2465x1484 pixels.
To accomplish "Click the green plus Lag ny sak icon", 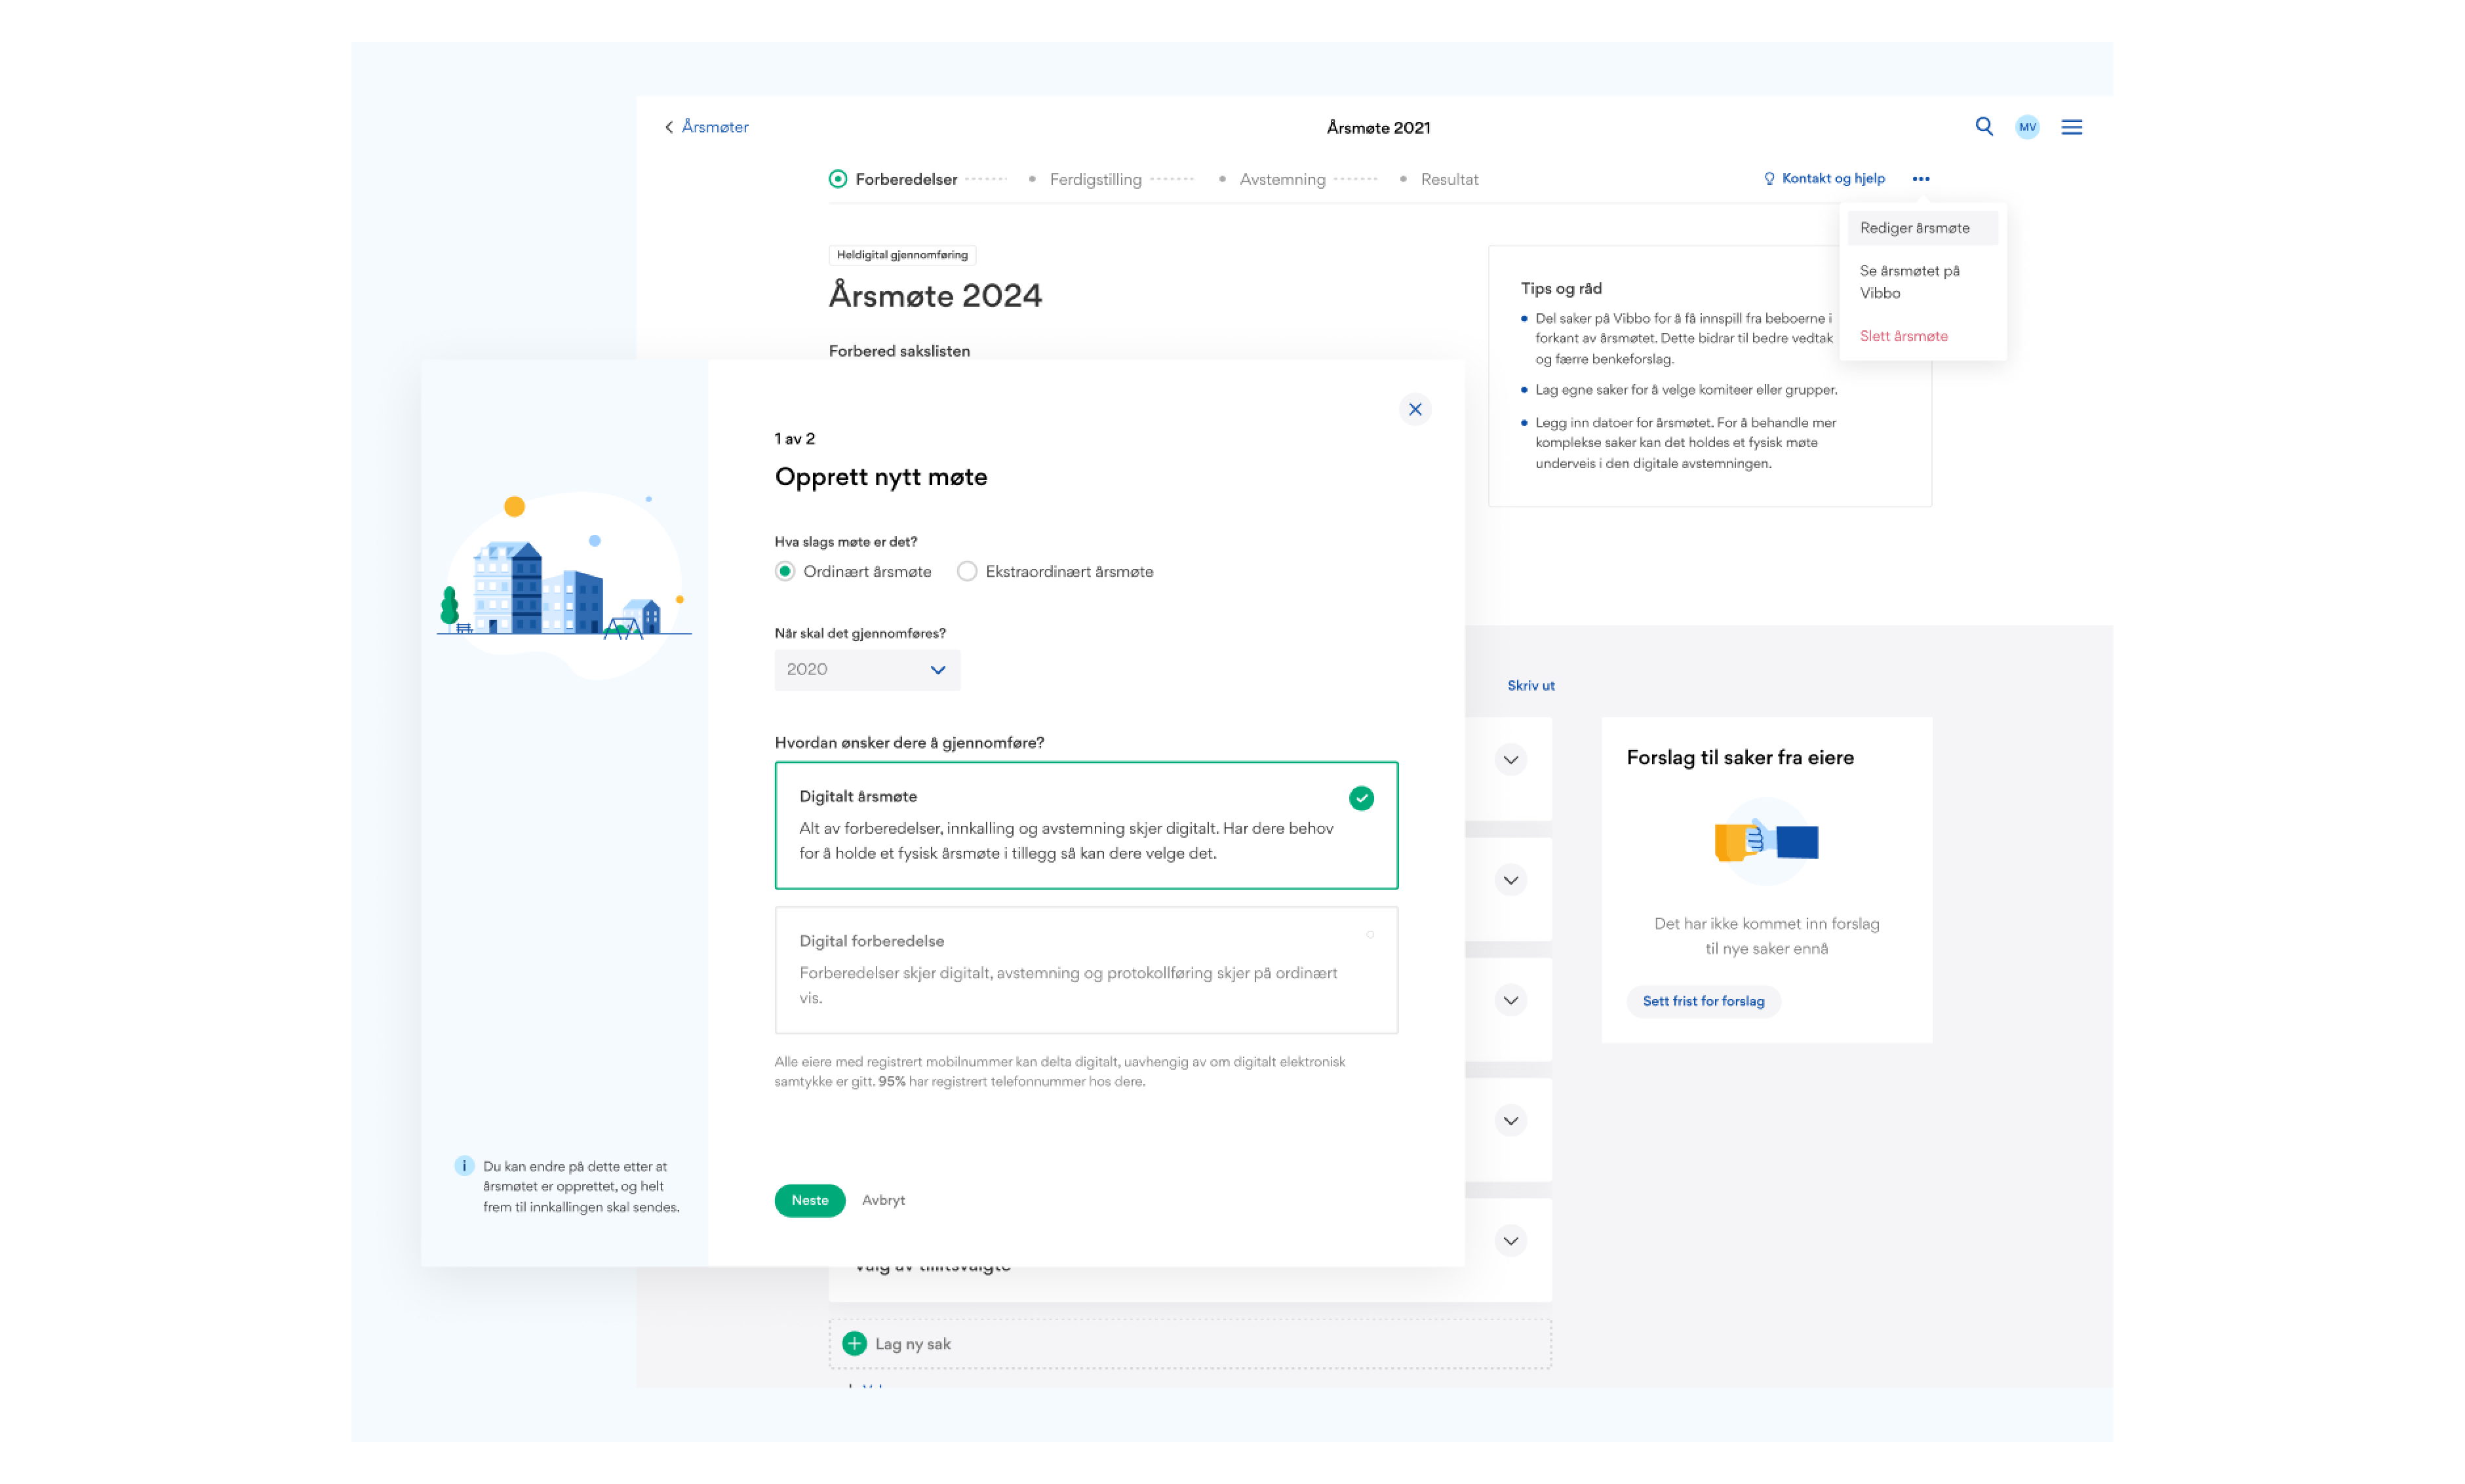I will point(854,1343).
